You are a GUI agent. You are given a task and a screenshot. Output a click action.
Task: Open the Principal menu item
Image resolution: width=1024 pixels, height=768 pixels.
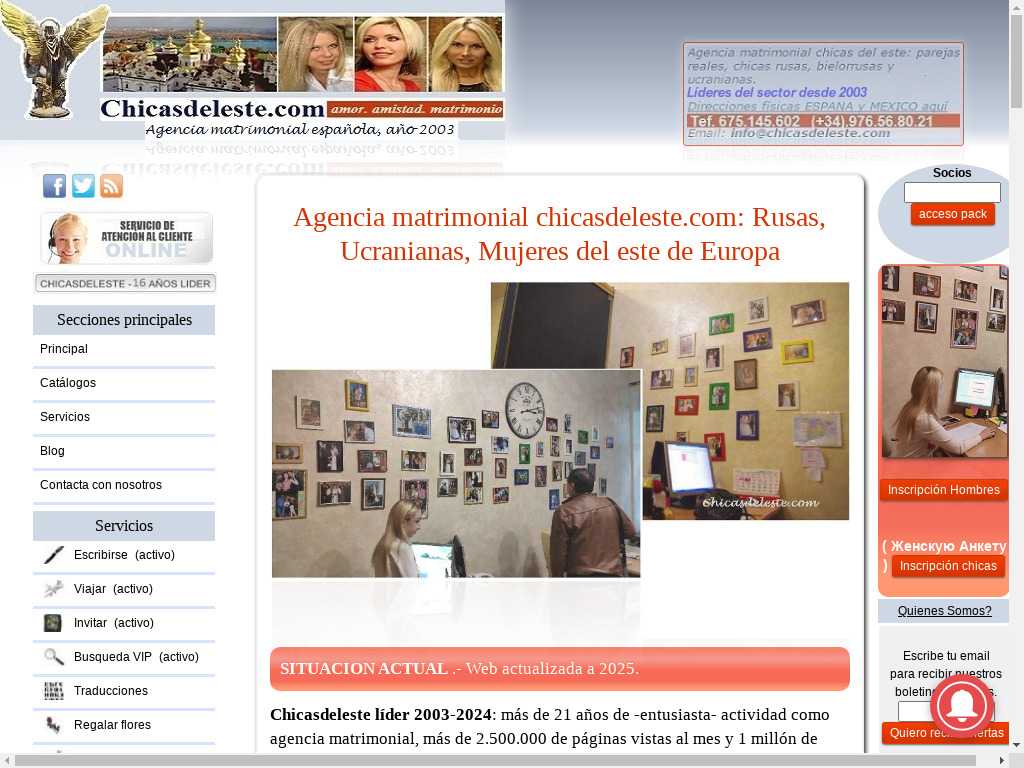point(63,349)
